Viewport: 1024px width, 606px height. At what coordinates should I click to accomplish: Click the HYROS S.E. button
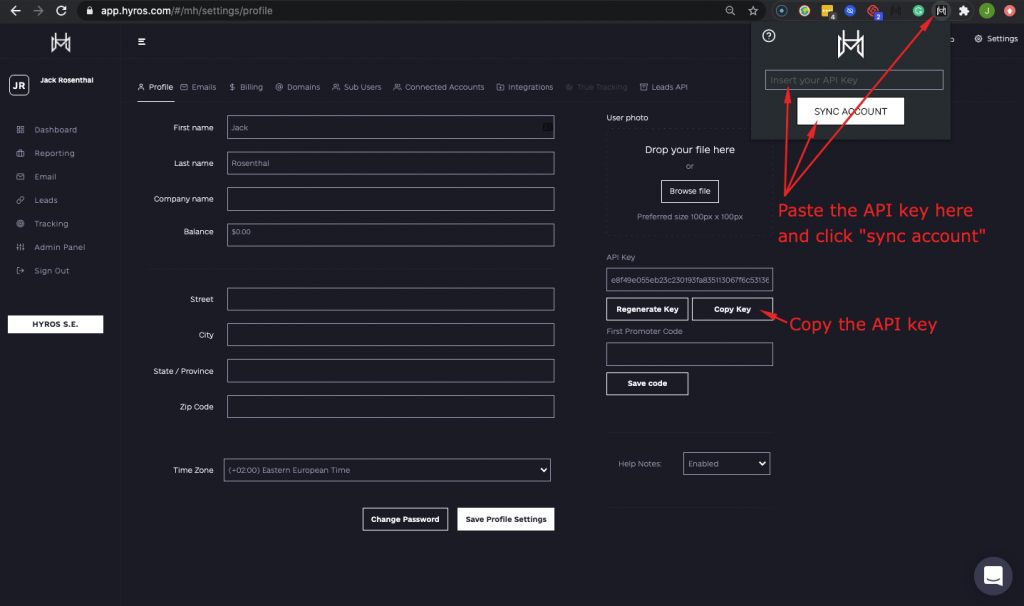point(56,324)
